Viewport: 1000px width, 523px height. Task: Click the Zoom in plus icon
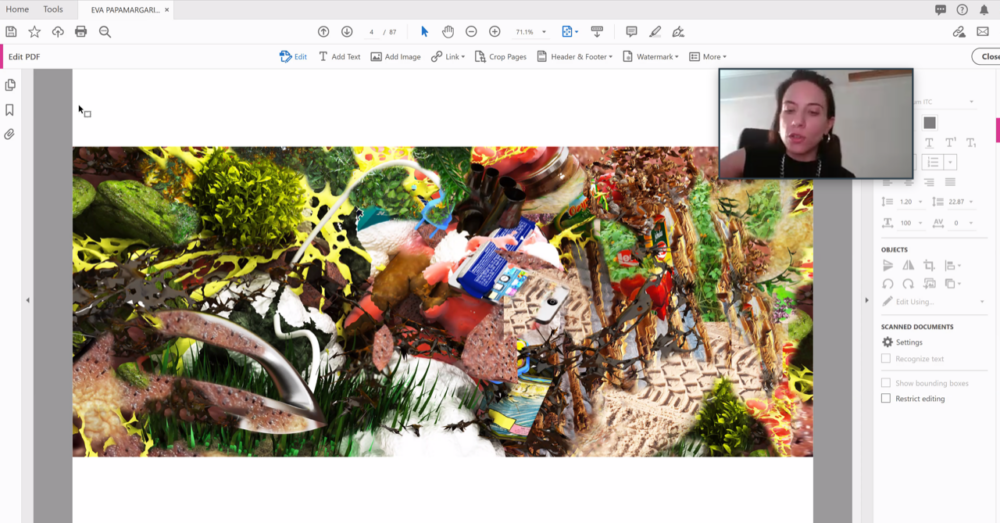click(x=494, y=32)
